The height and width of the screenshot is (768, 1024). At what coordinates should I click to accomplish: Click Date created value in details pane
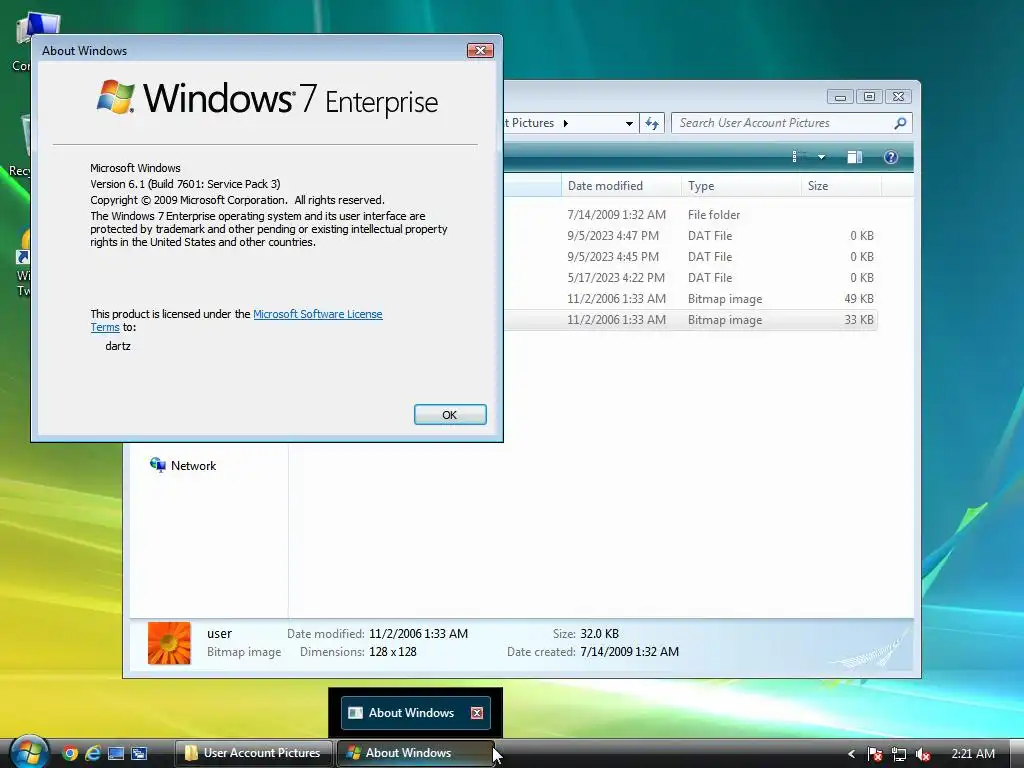[x=630, y=652]
